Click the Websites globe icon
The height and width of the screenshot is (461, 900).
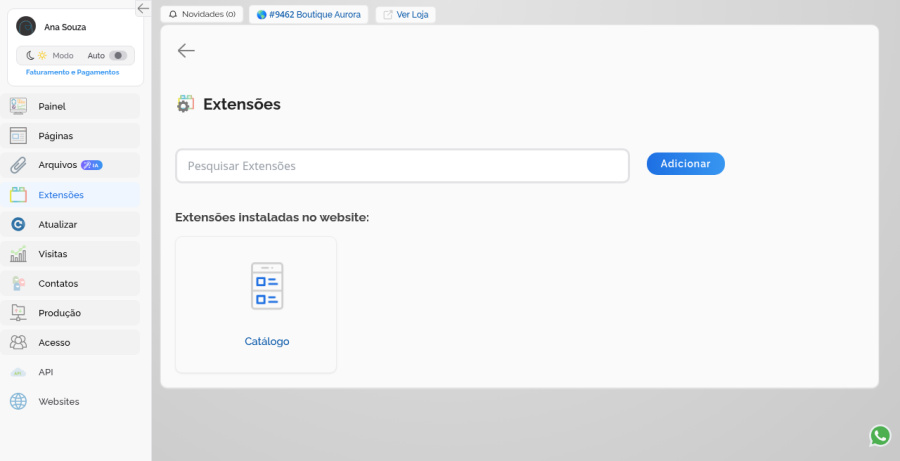18,401
